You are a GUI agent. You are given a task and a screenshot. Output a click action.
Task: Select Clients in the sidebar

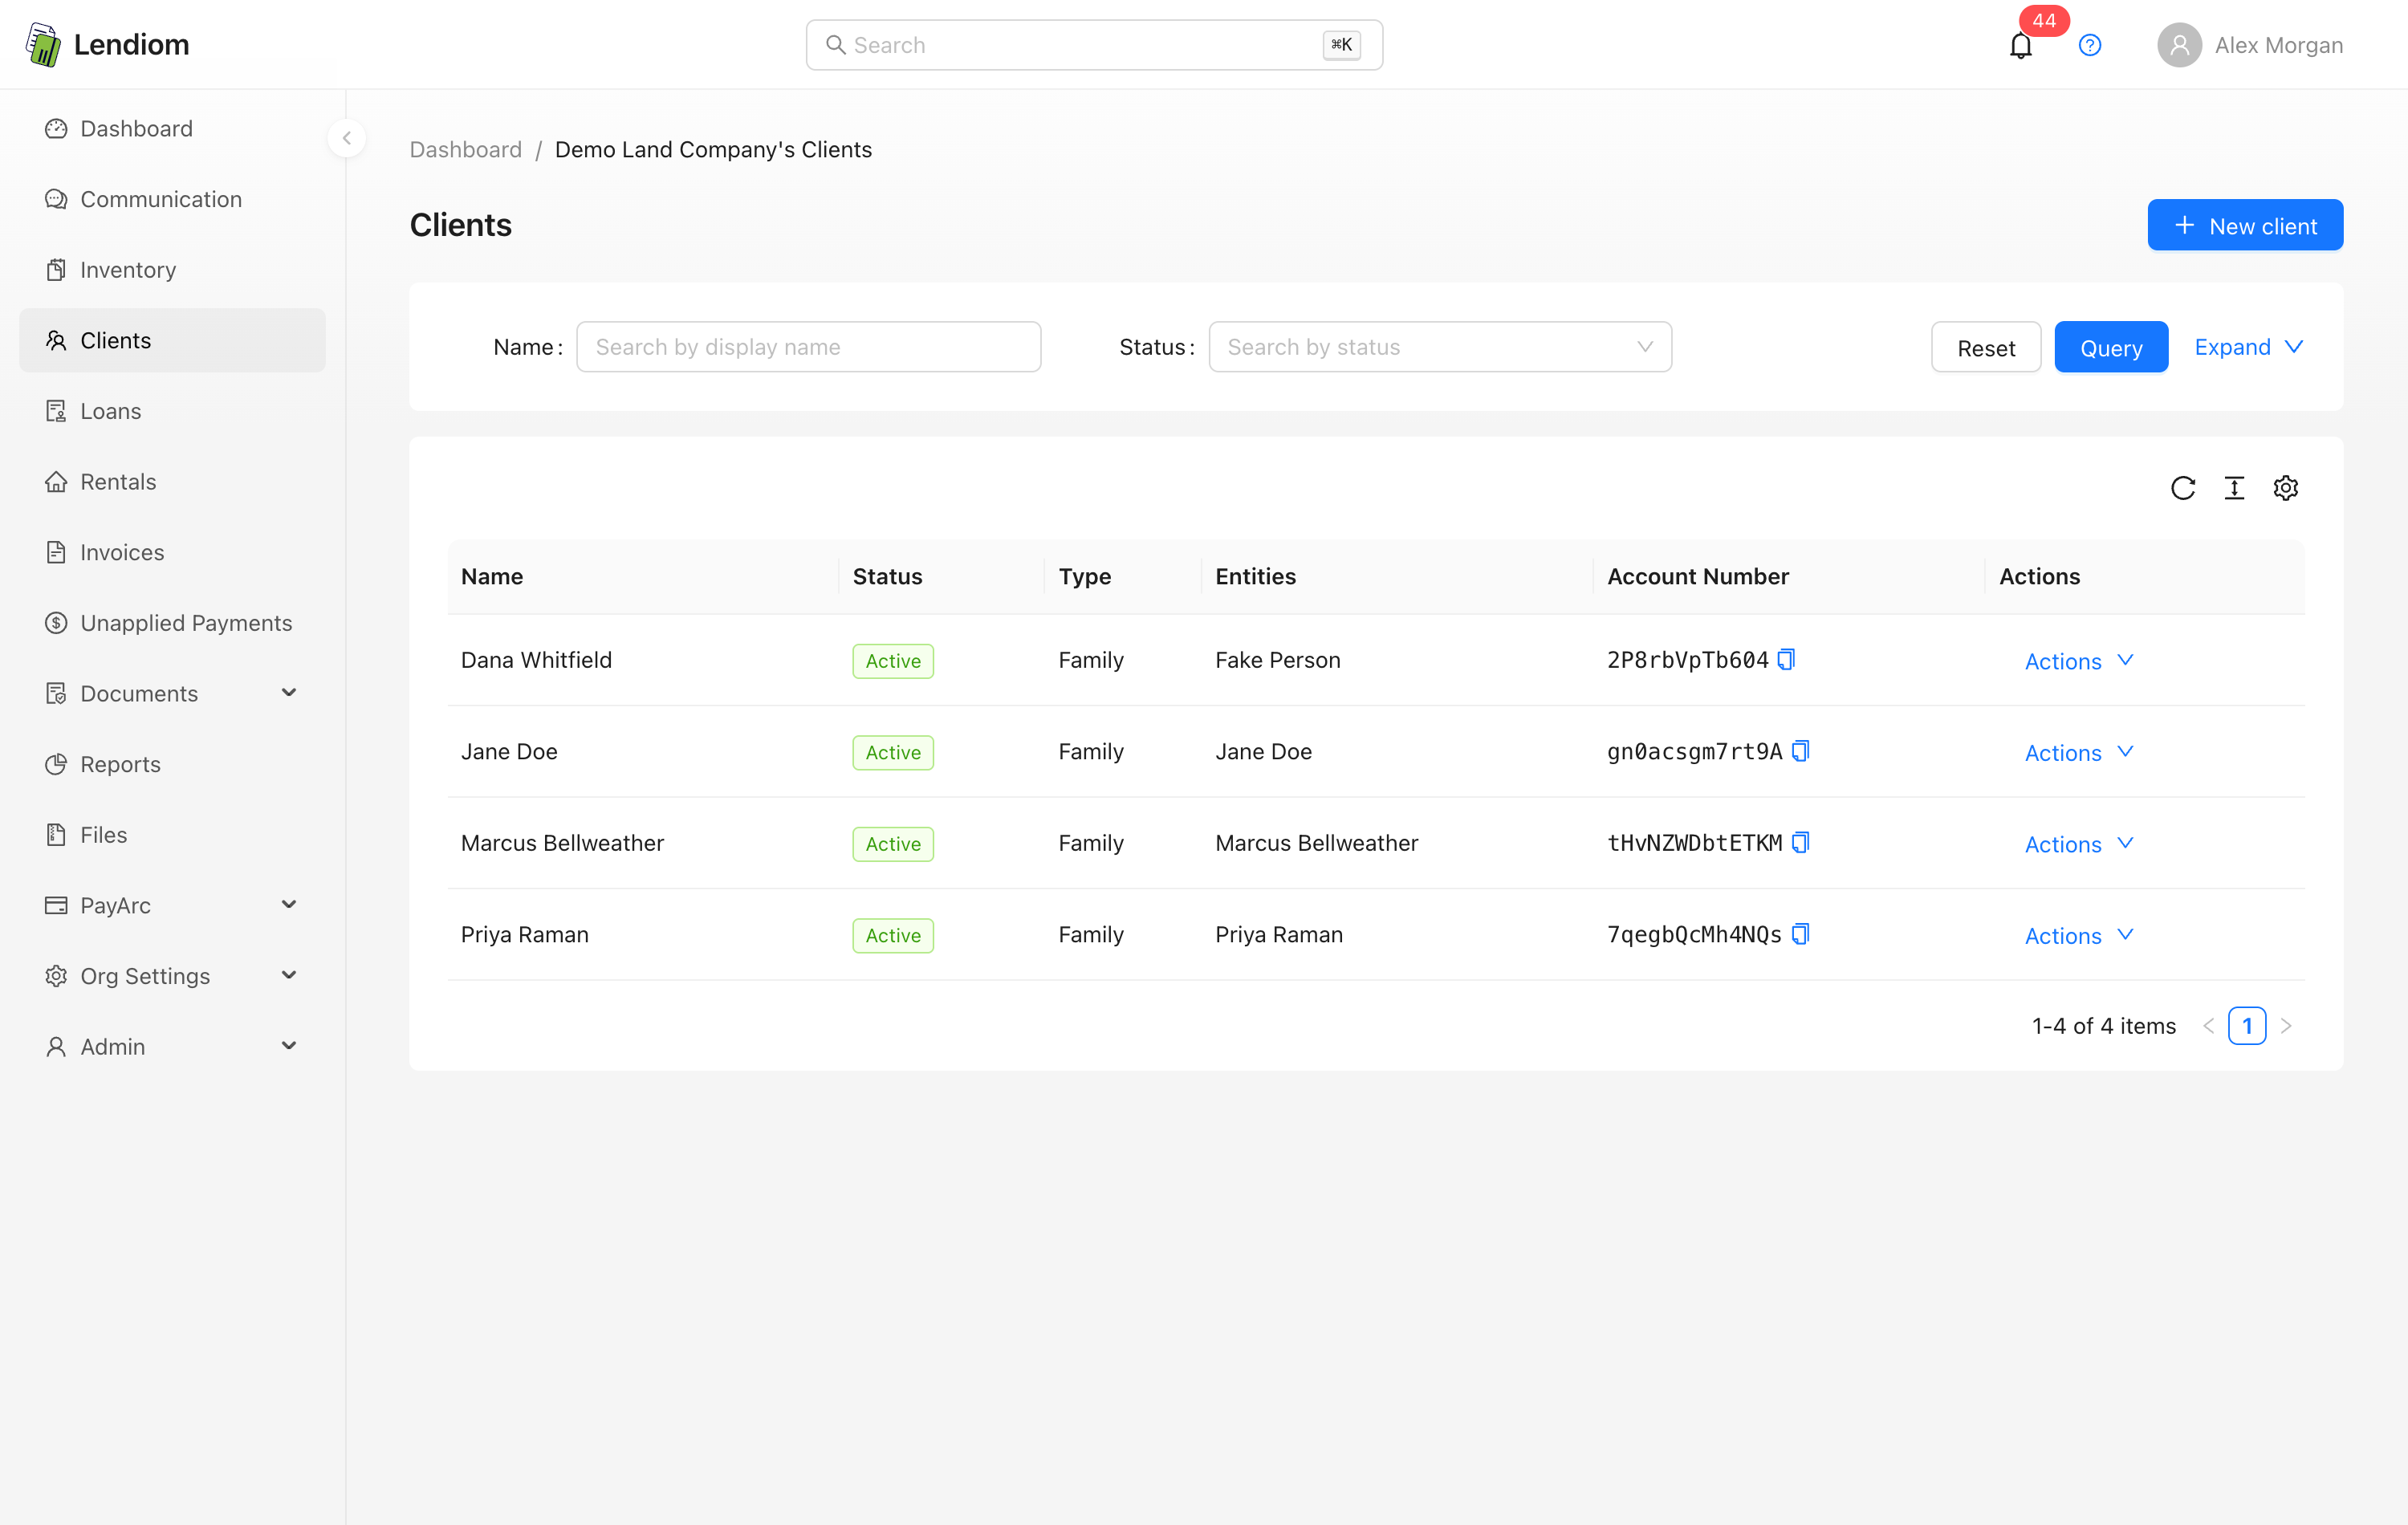[x=172, y=341]
